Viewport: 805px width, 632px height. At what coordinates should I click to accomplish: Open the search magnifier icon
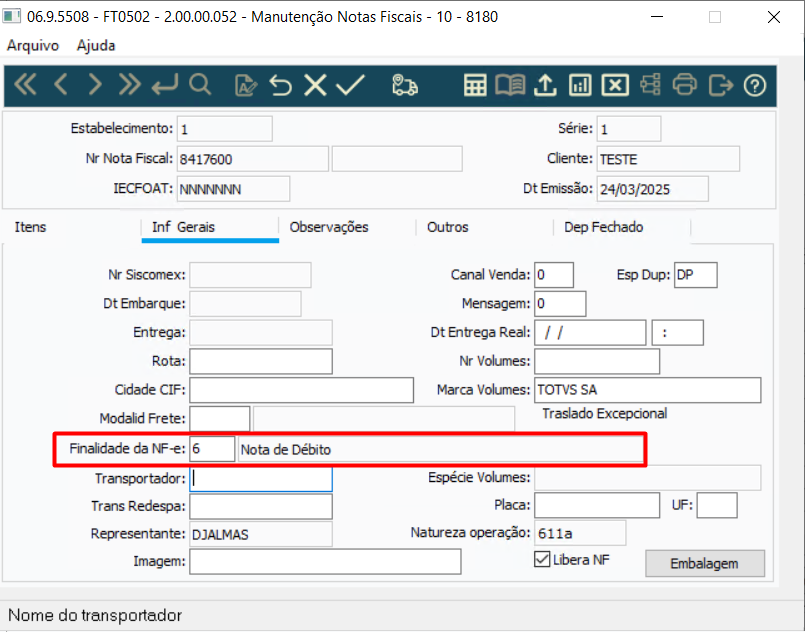(200, 85)
